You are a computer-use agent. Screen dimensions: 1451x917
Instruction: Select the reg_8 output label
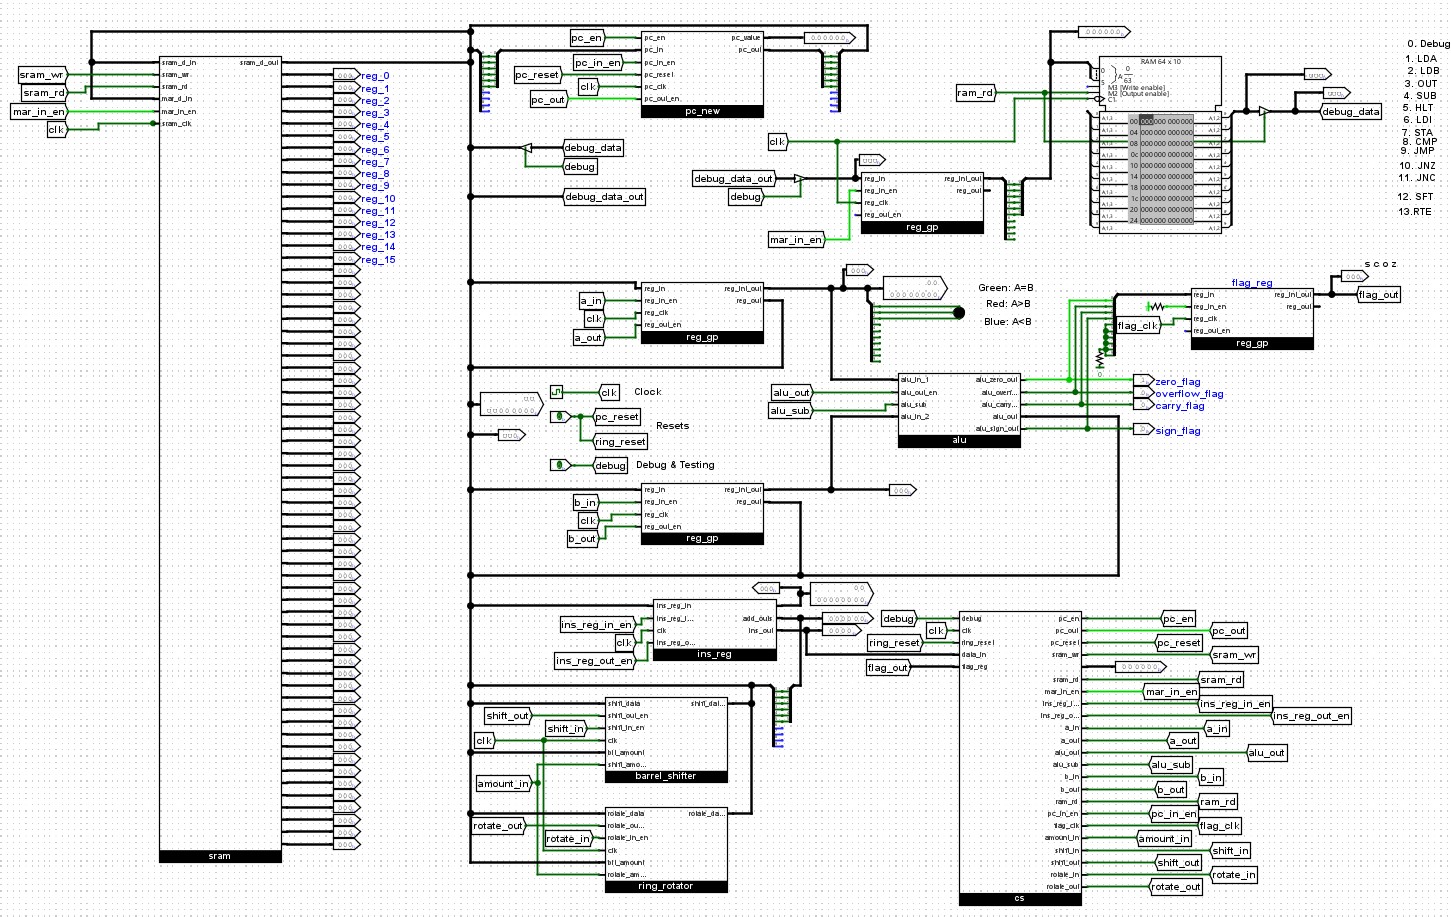pyautogui.click(x=375, y=174)
